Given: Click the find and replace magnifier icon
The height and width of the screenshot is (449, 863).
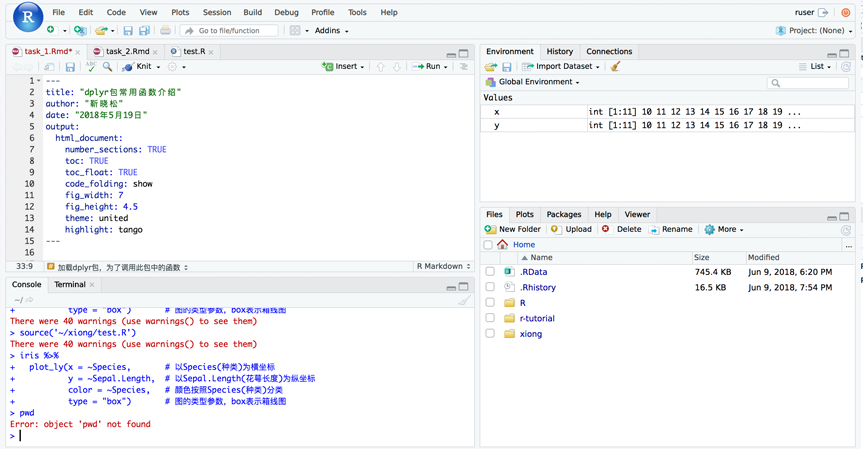Looking at the screenshot, I should point(107,67).
